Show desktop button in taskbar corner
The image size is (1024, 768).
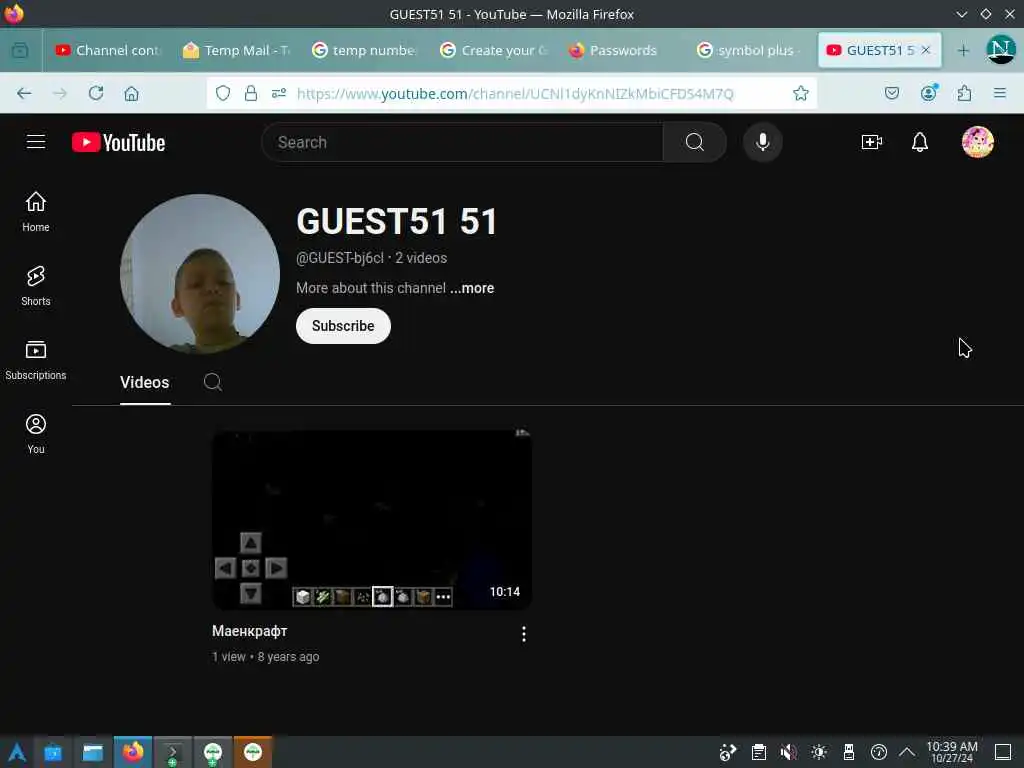point(1003,752)
